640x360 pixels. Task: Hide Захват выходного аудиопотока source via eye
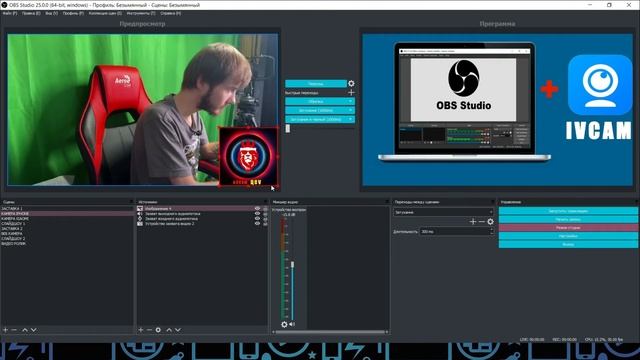[x=257, y=213]
